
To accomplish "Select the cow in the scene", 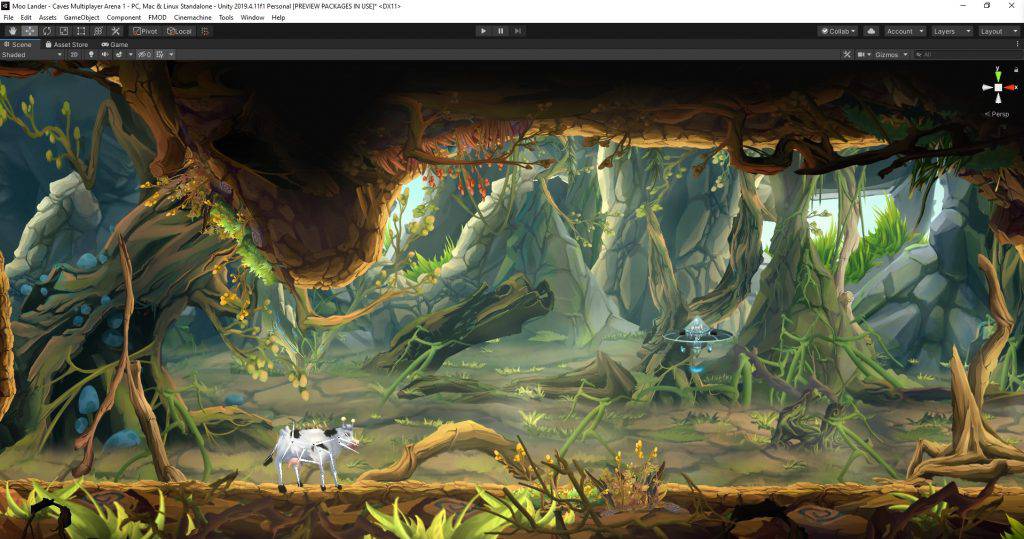I will pyautogui.click(x=312, y=455).
